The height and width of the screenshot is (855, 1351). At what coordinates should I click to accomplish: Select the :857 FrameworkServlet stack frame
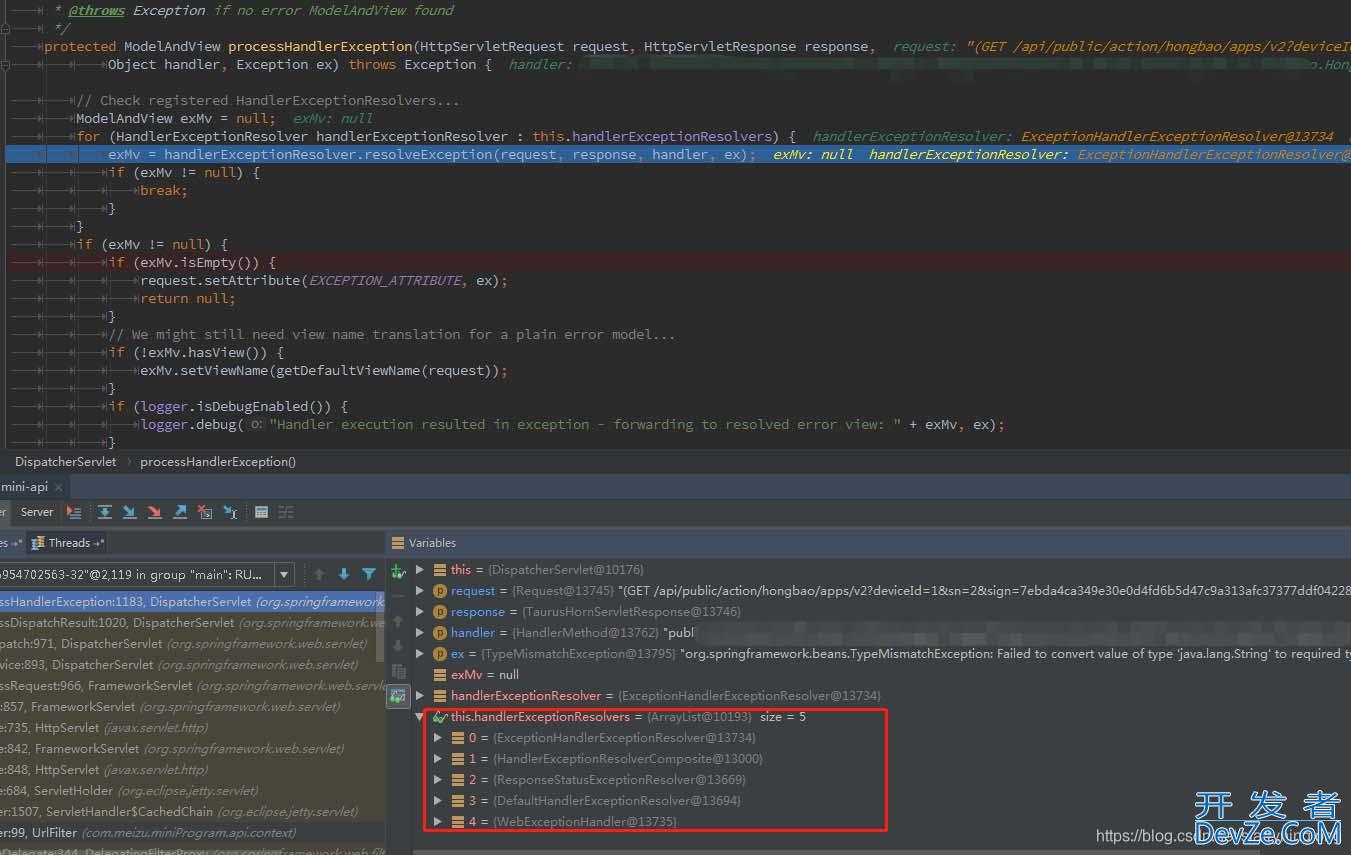tap(192, 707)
